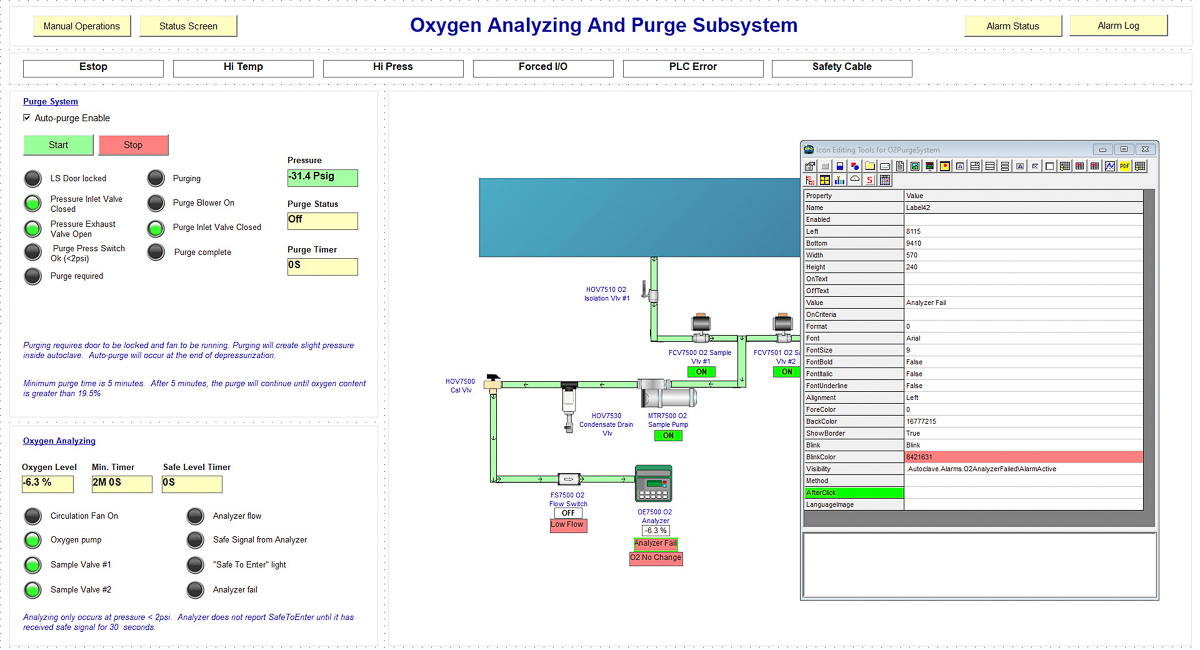Toggle the Auto-purge Enable checkbox
This screenshot has height=650, width=1200.
[27, 118]
